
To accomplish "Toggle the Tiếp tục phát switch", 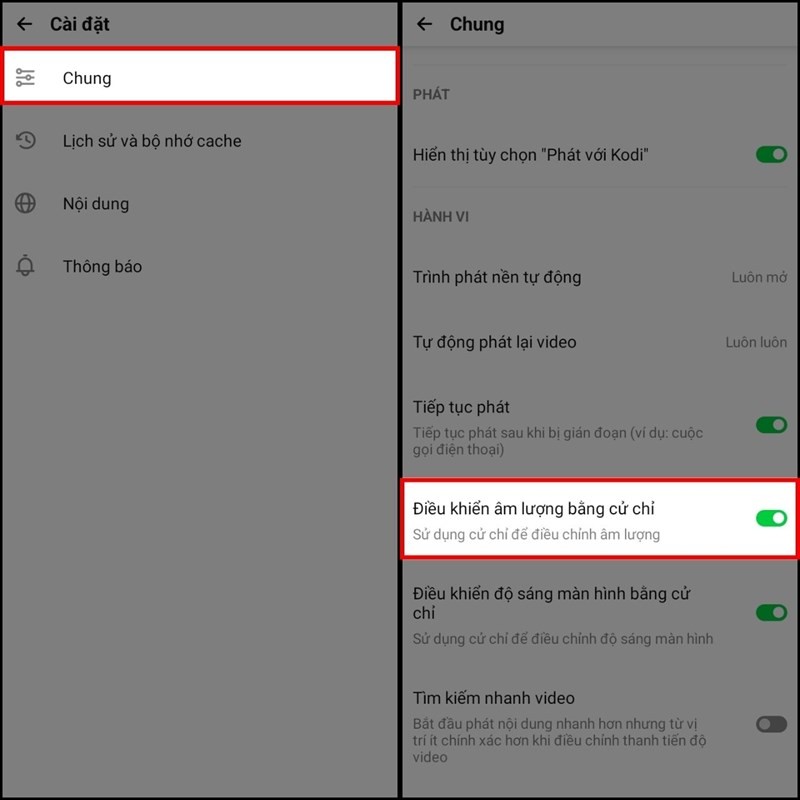I will pos(771,424).
